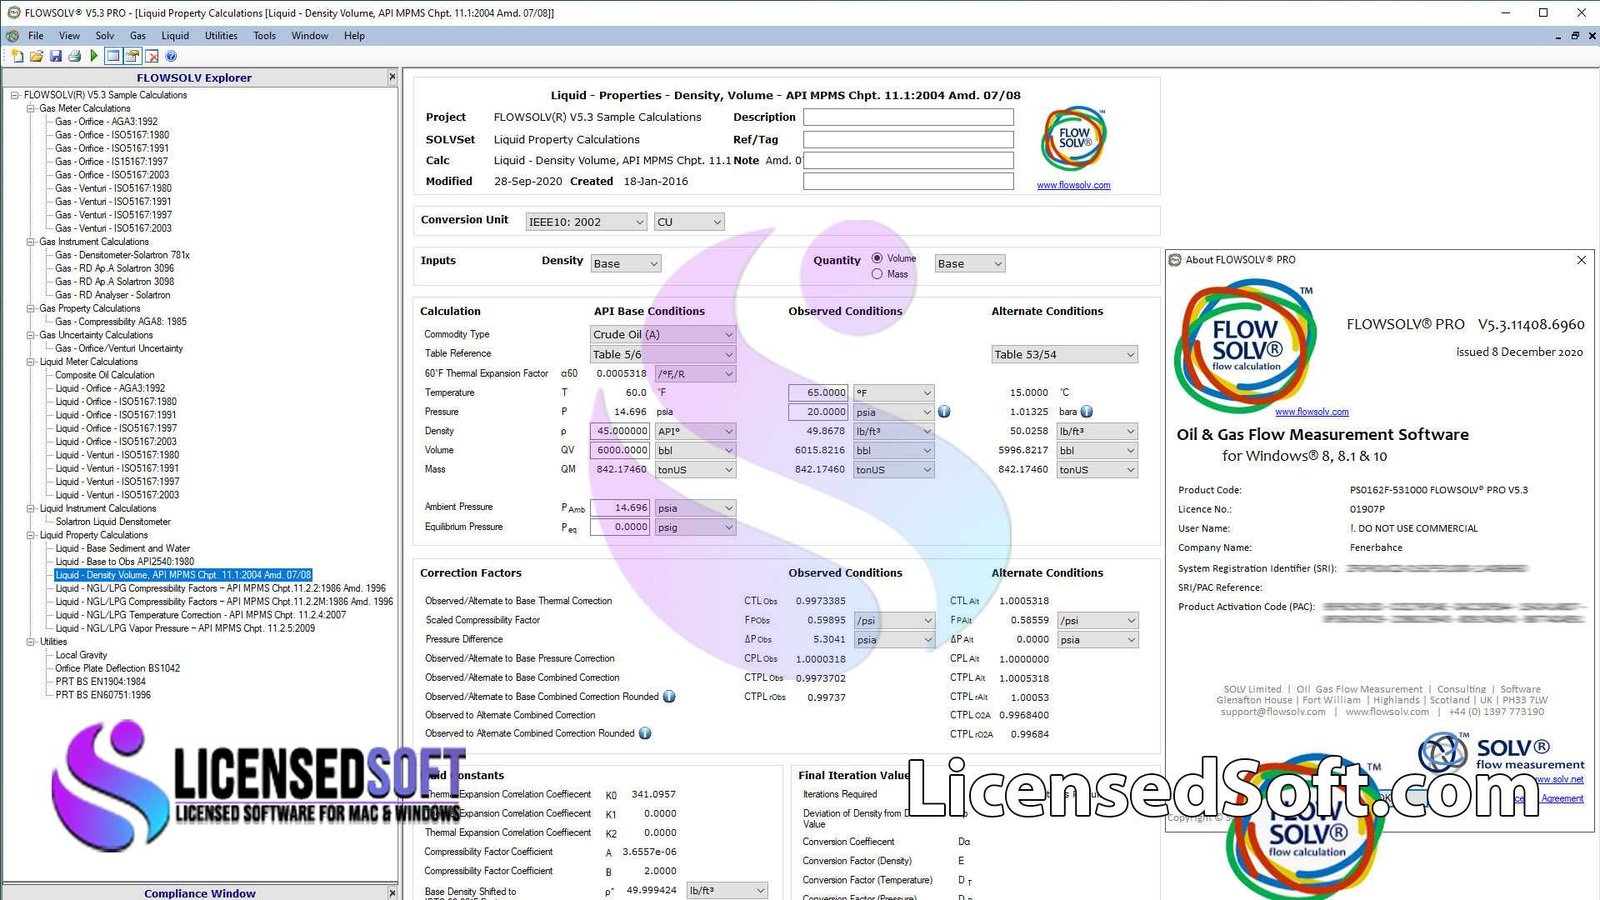The width and height of the screenshot is (1600, 900).
Task: Open the Table 5/6 reference dropdown
Action: pos(663,354)
